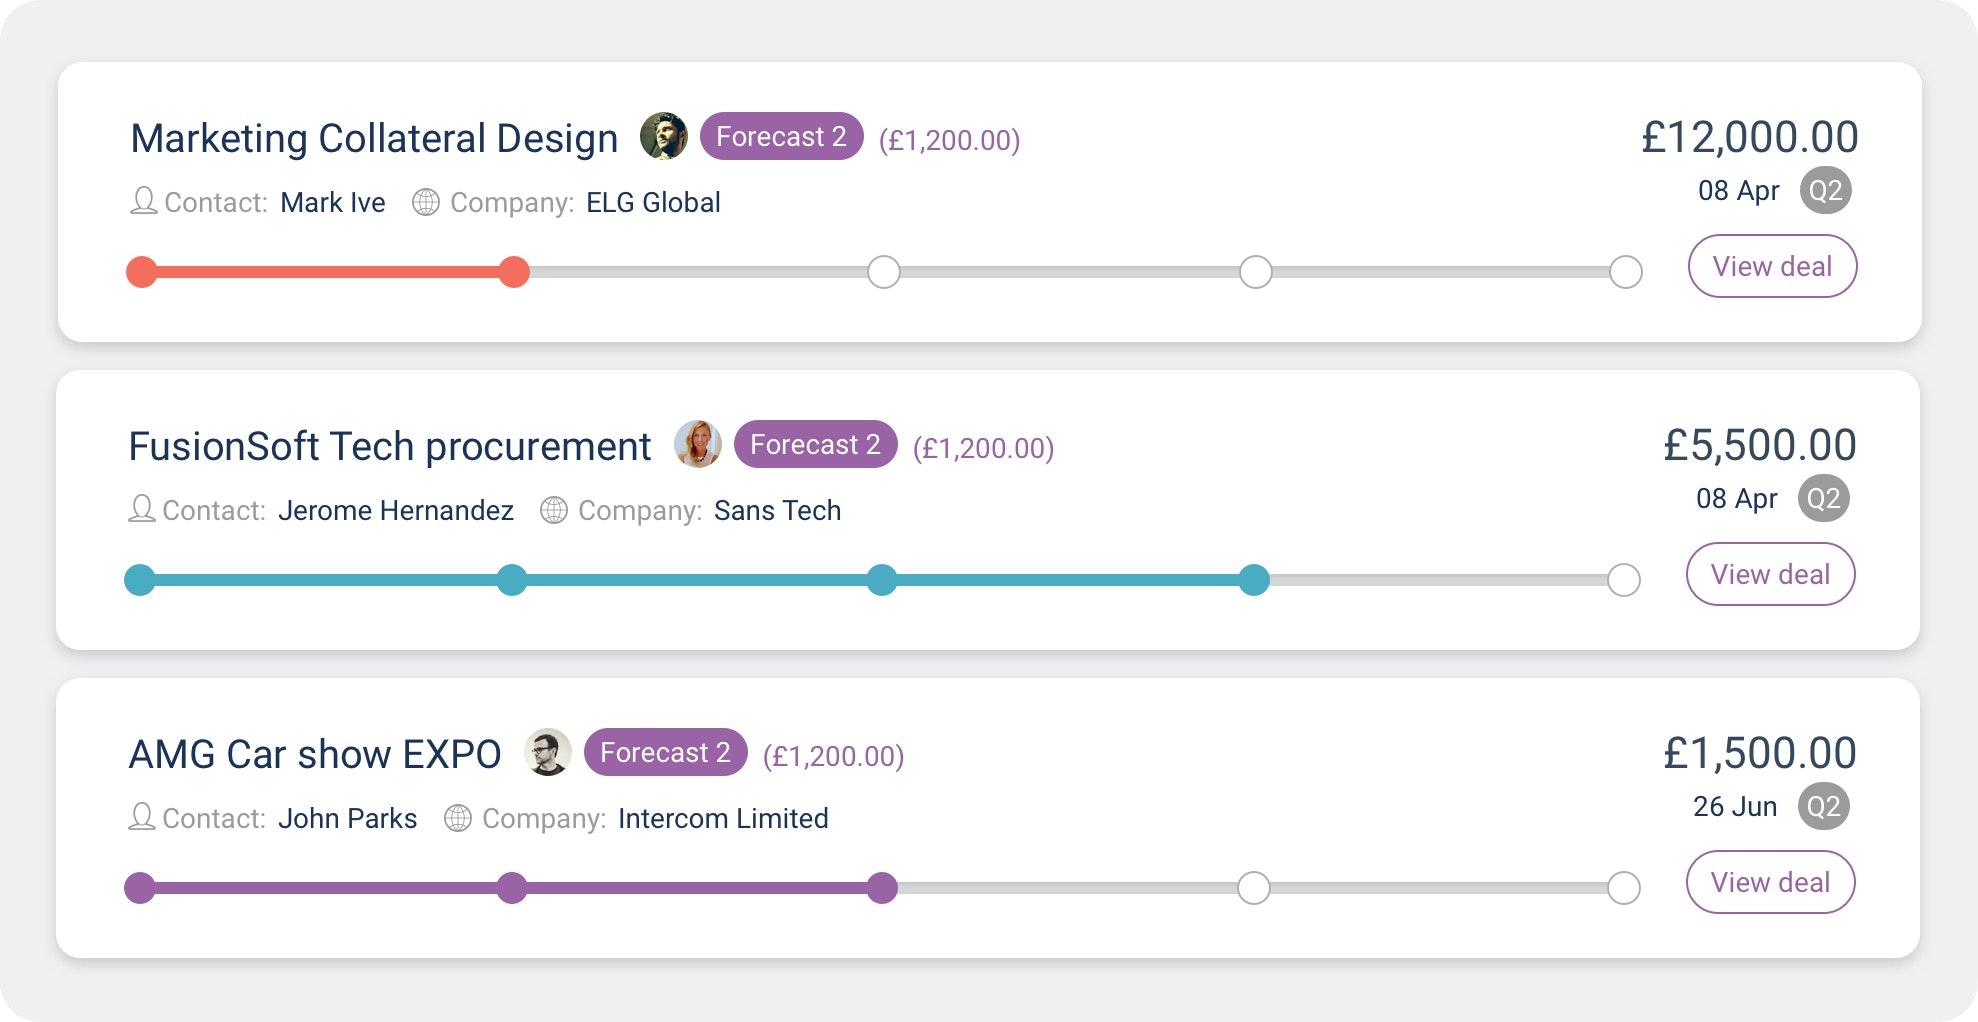Select second purple stage dot on AMG Car show pipeline
The height and width of the screenshot is (1022, 1978).
512,888
